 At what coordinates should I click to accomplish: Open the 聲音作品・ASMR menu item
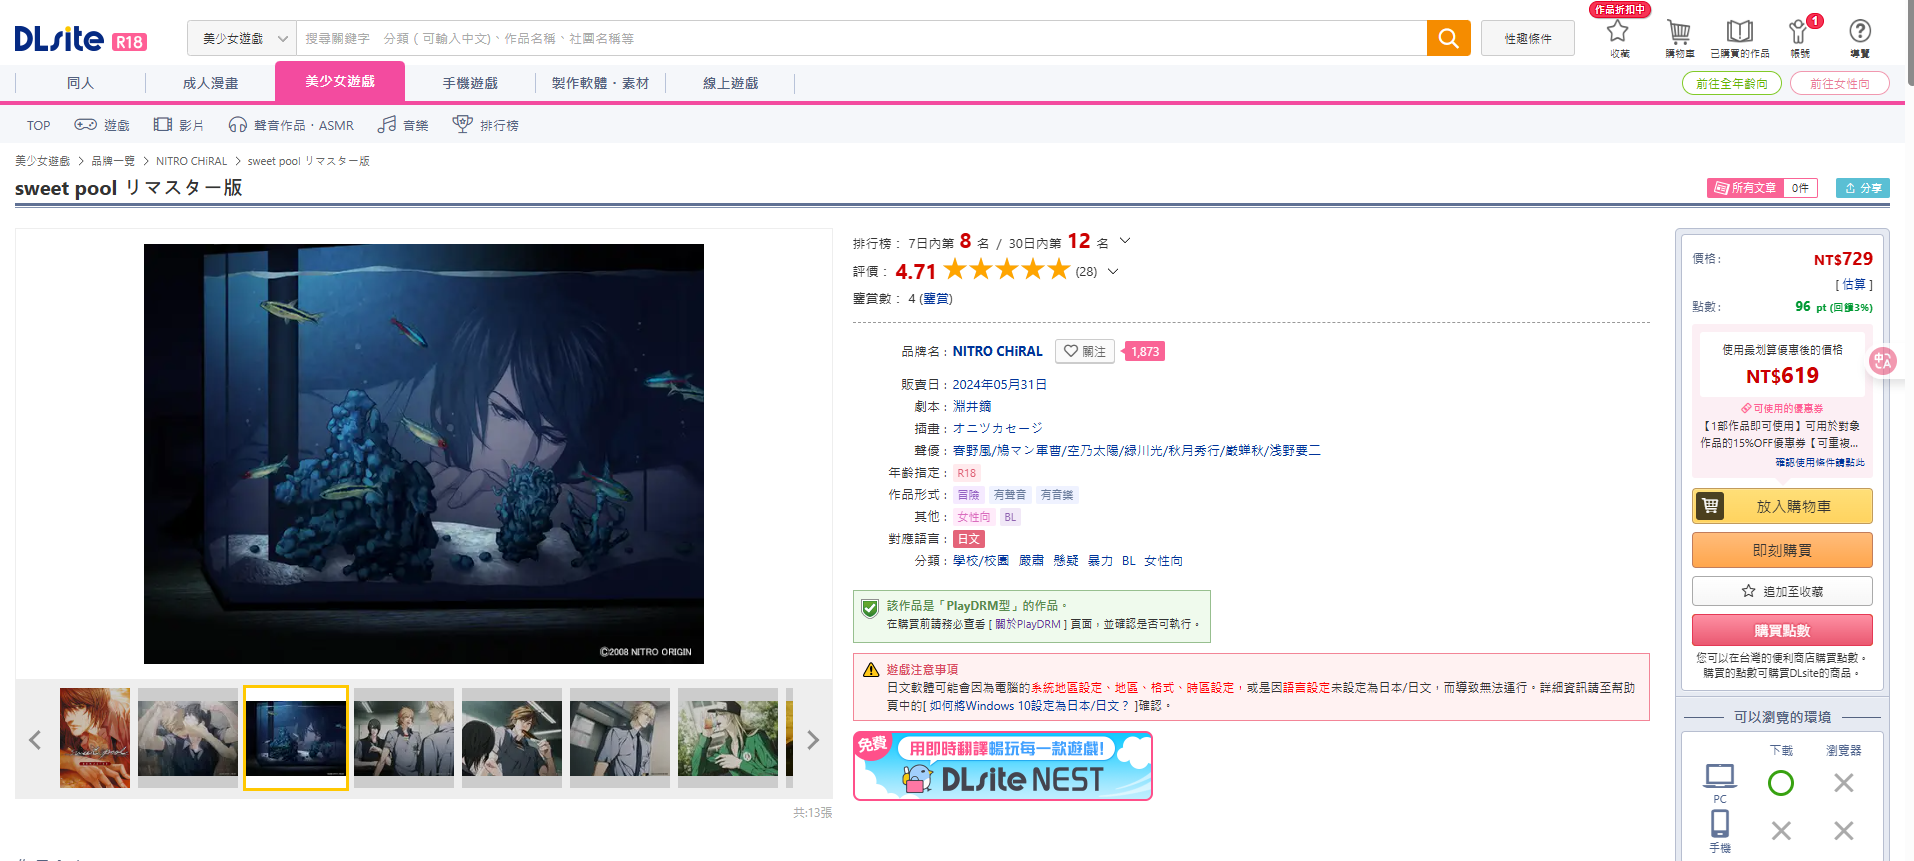pyautogui.click(x=291, y=125)
